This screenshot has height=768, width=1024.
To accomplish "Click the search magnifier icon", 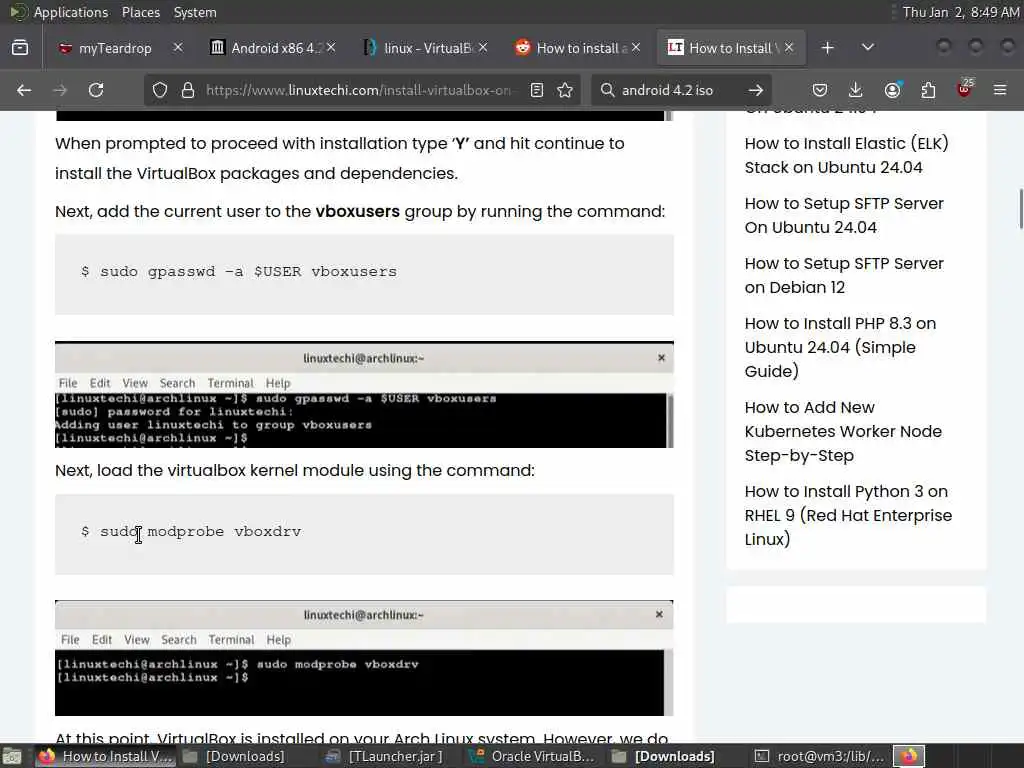I will pos(607,90).
